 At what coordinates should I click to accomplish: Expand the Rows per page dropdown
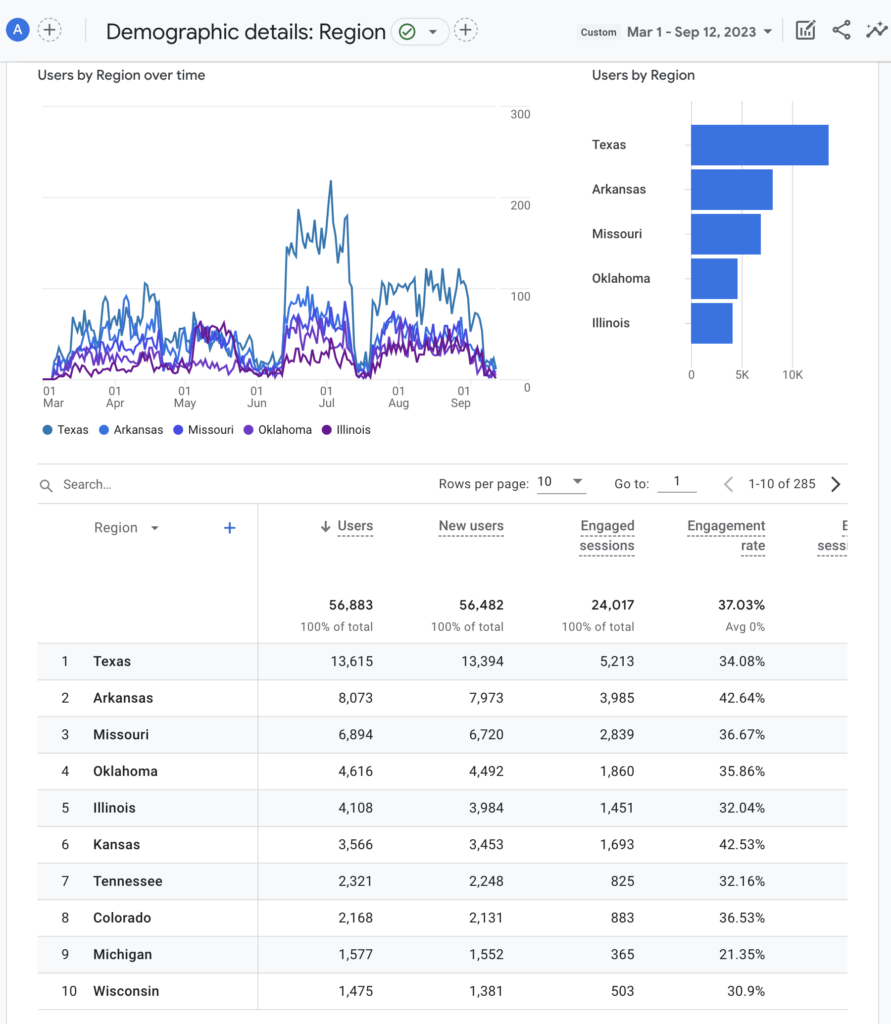[x=561, y=483]
